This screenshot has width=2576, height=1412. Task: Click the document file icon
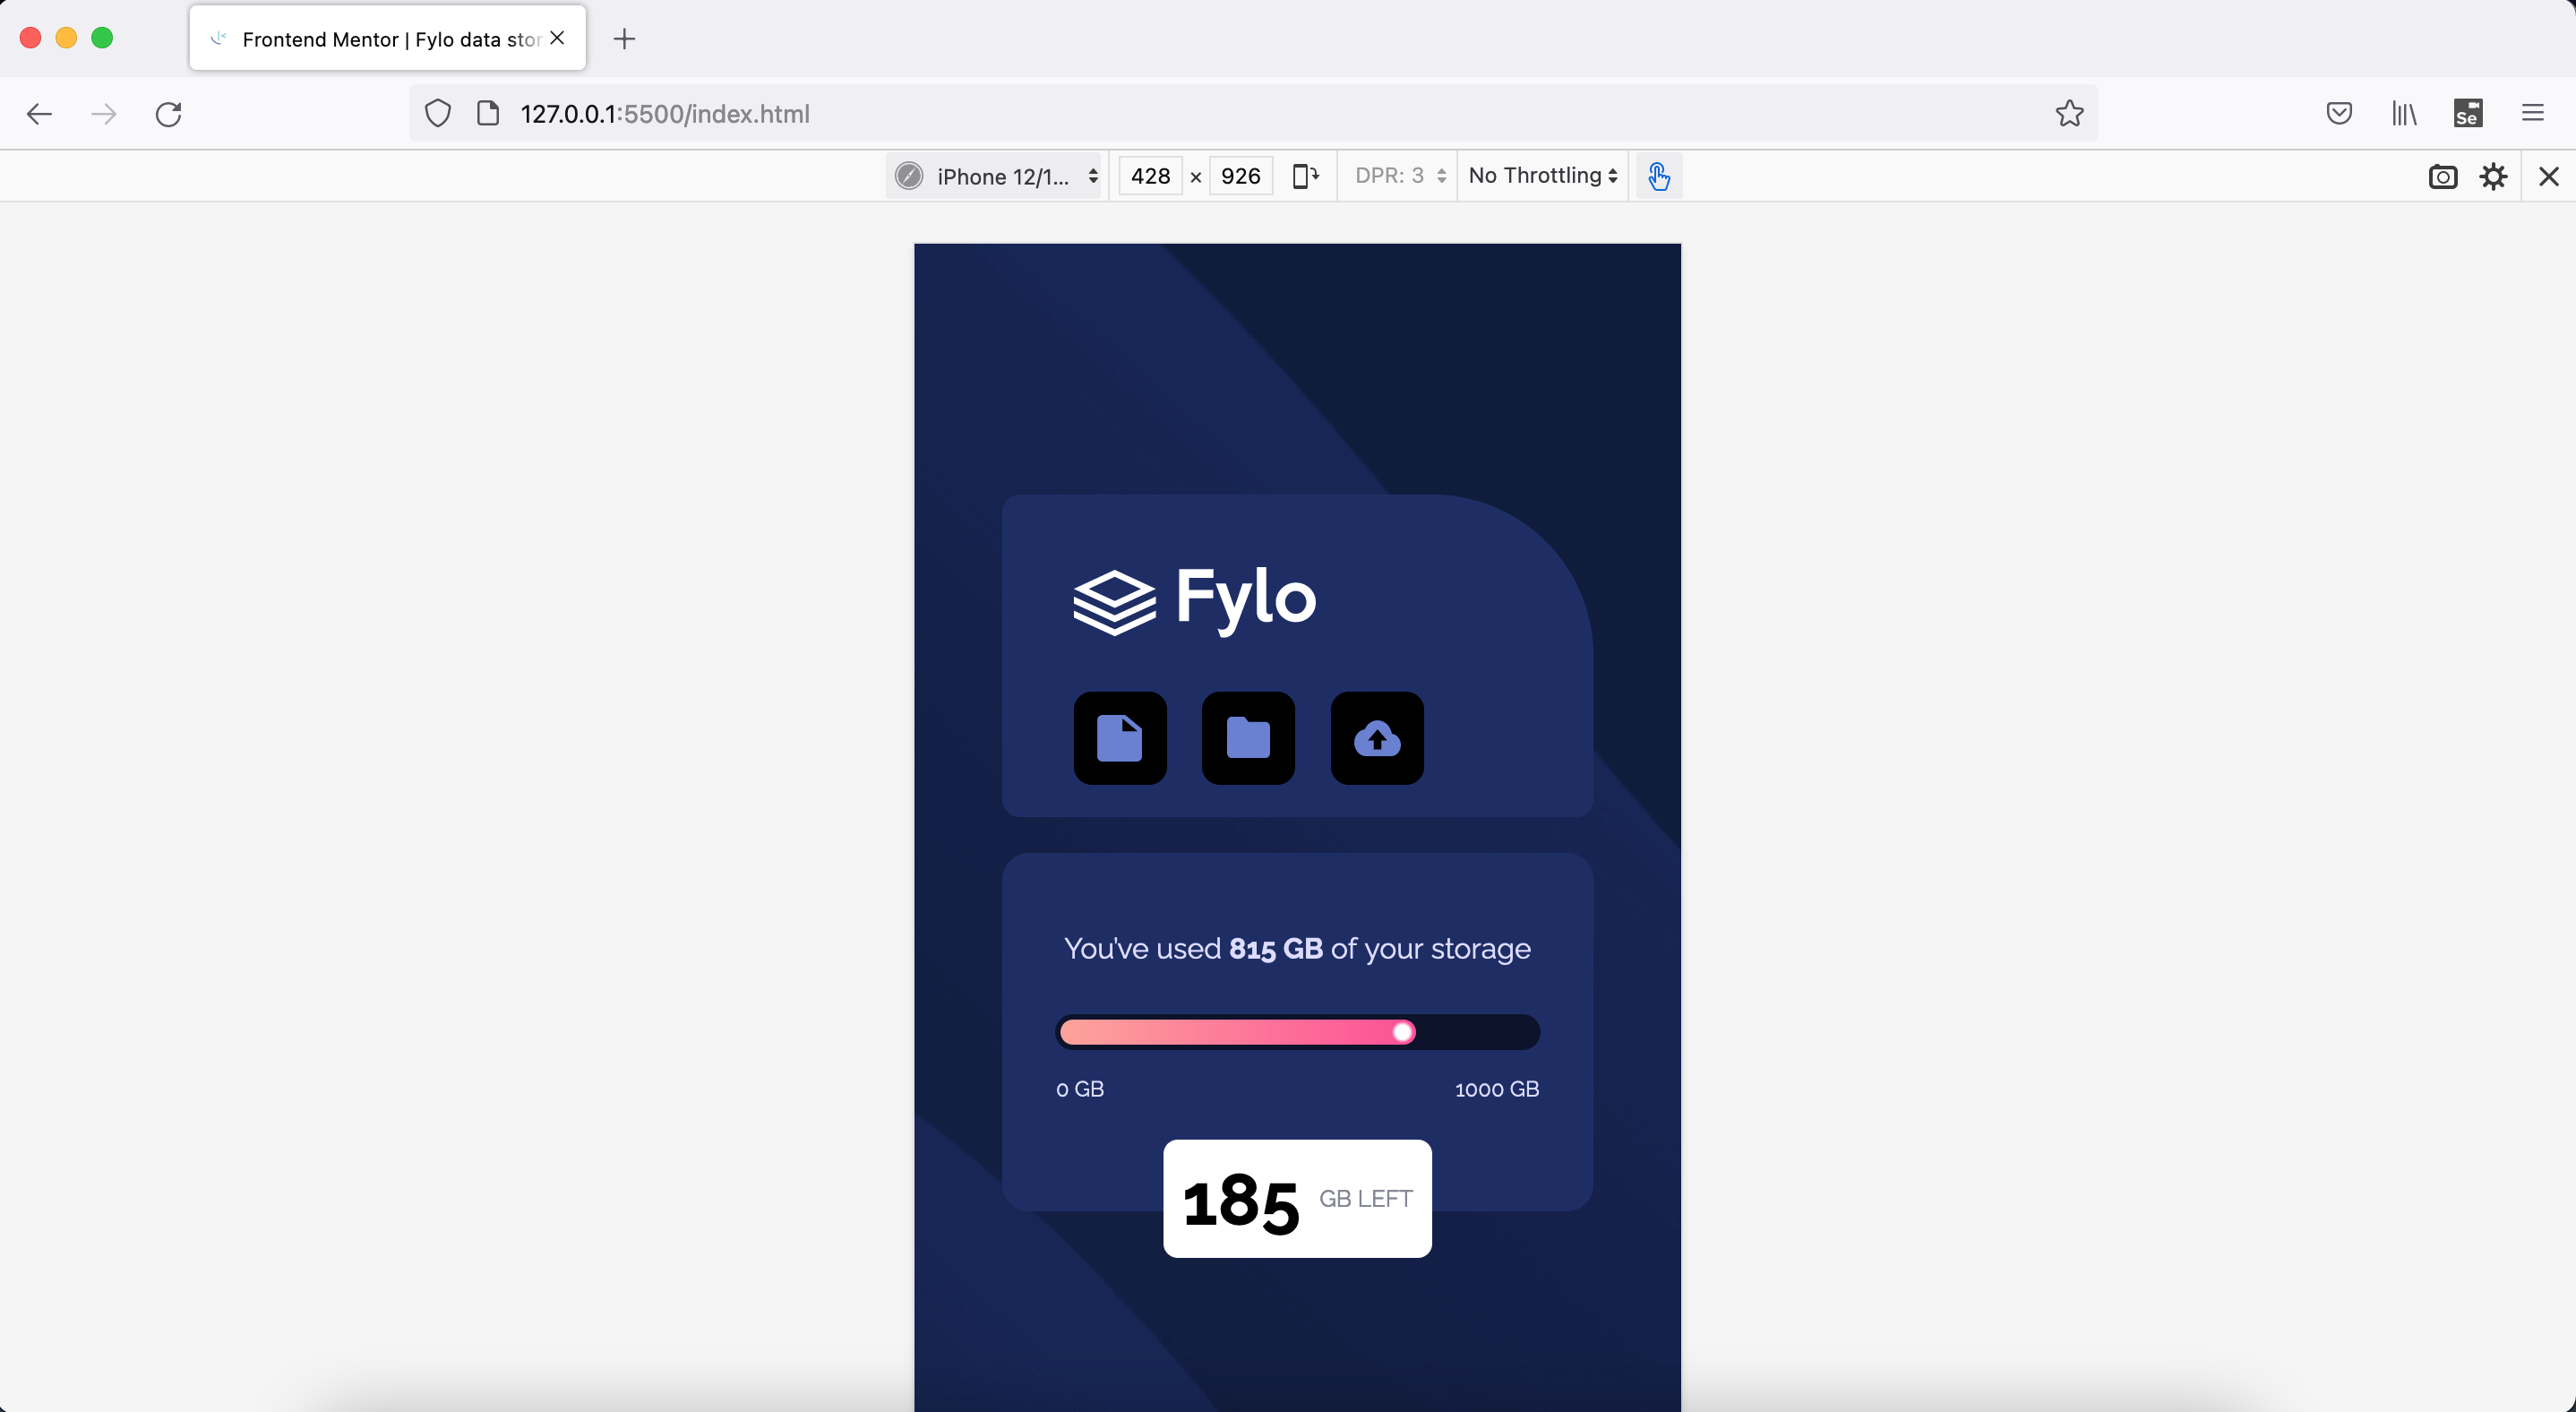1120,737
